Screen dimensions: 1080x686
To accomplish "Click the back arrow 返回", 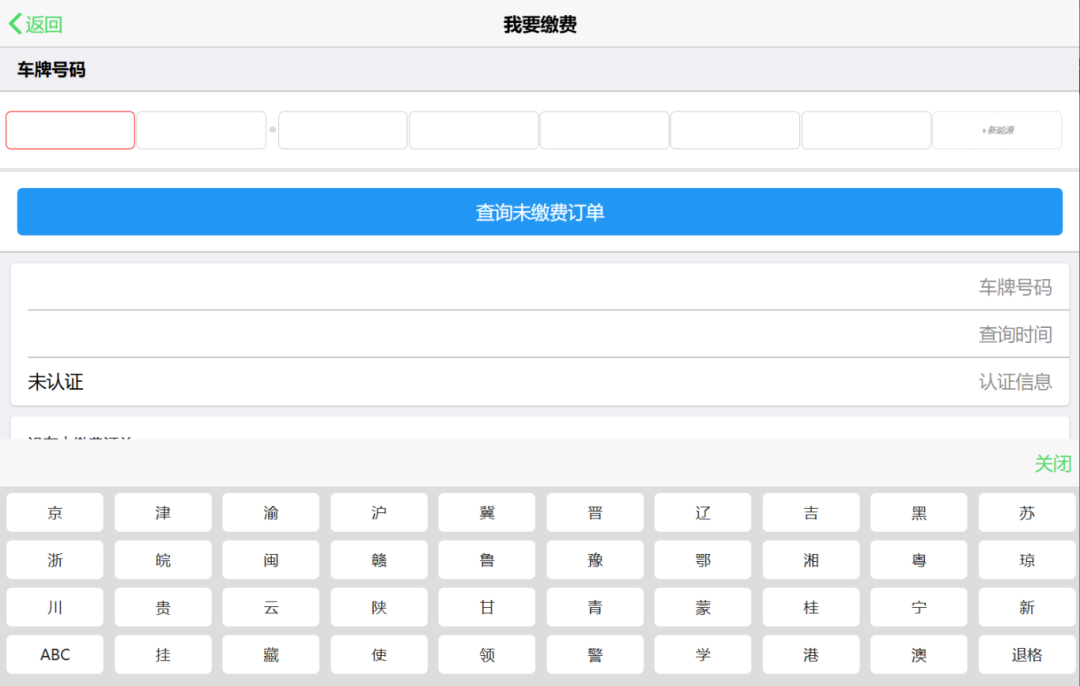I will point(36,25).
